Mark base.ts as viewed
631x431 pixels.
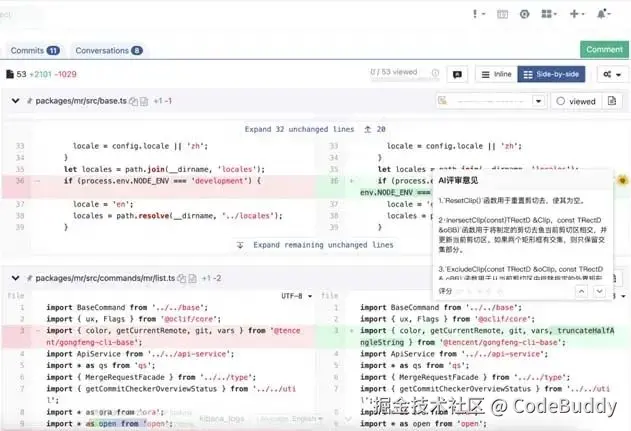pyautogui.click(x=576, y=101)
